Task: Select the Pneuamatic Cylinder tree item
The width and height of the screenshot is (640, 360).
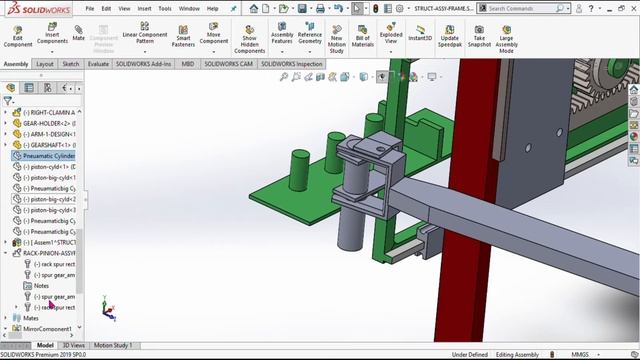Action: (44, 156)
